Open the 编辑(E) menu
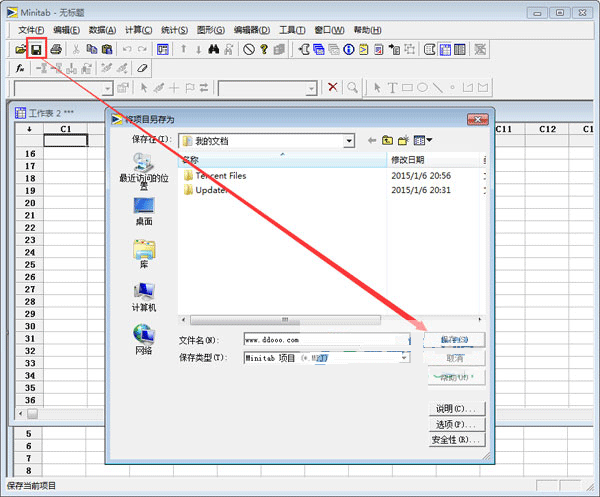 (x=67, y=30)
